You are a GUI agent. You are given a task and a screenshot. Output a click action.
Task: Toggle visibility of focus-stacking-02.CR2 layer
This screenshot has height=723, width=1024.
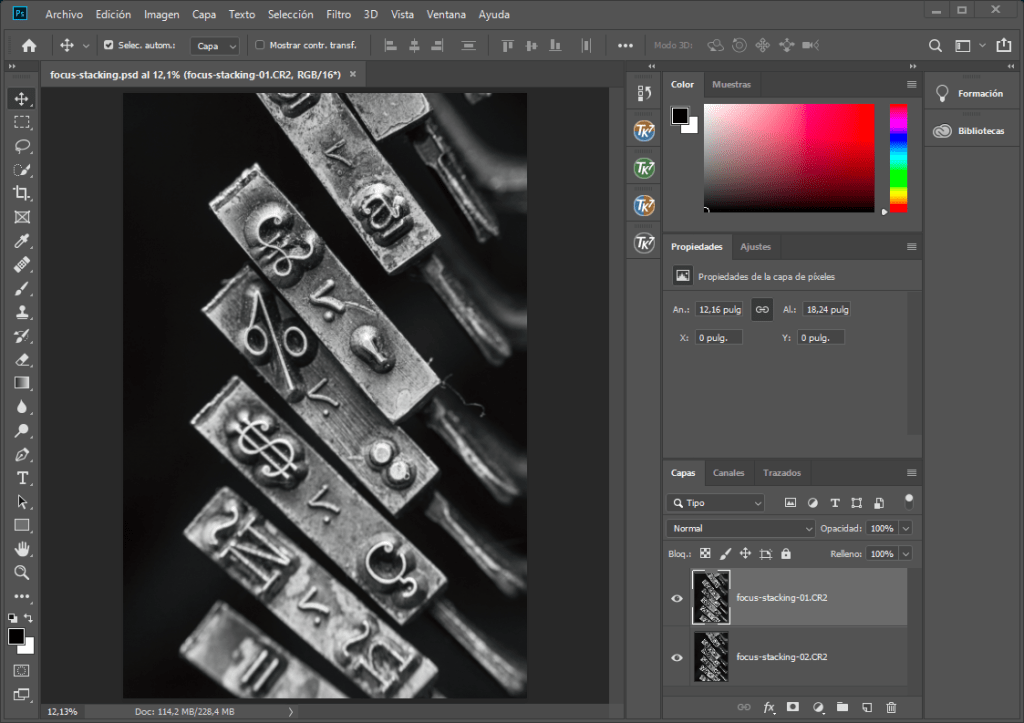pos(677,657)
